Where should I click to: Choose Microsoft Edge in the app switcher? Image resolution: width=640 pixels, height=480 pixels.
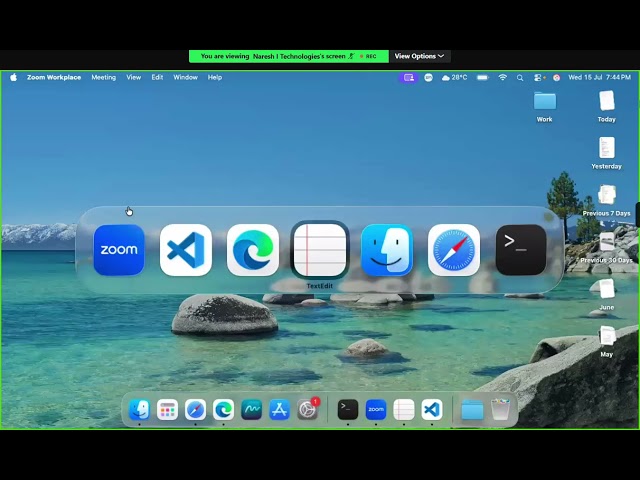coord(253,250)
